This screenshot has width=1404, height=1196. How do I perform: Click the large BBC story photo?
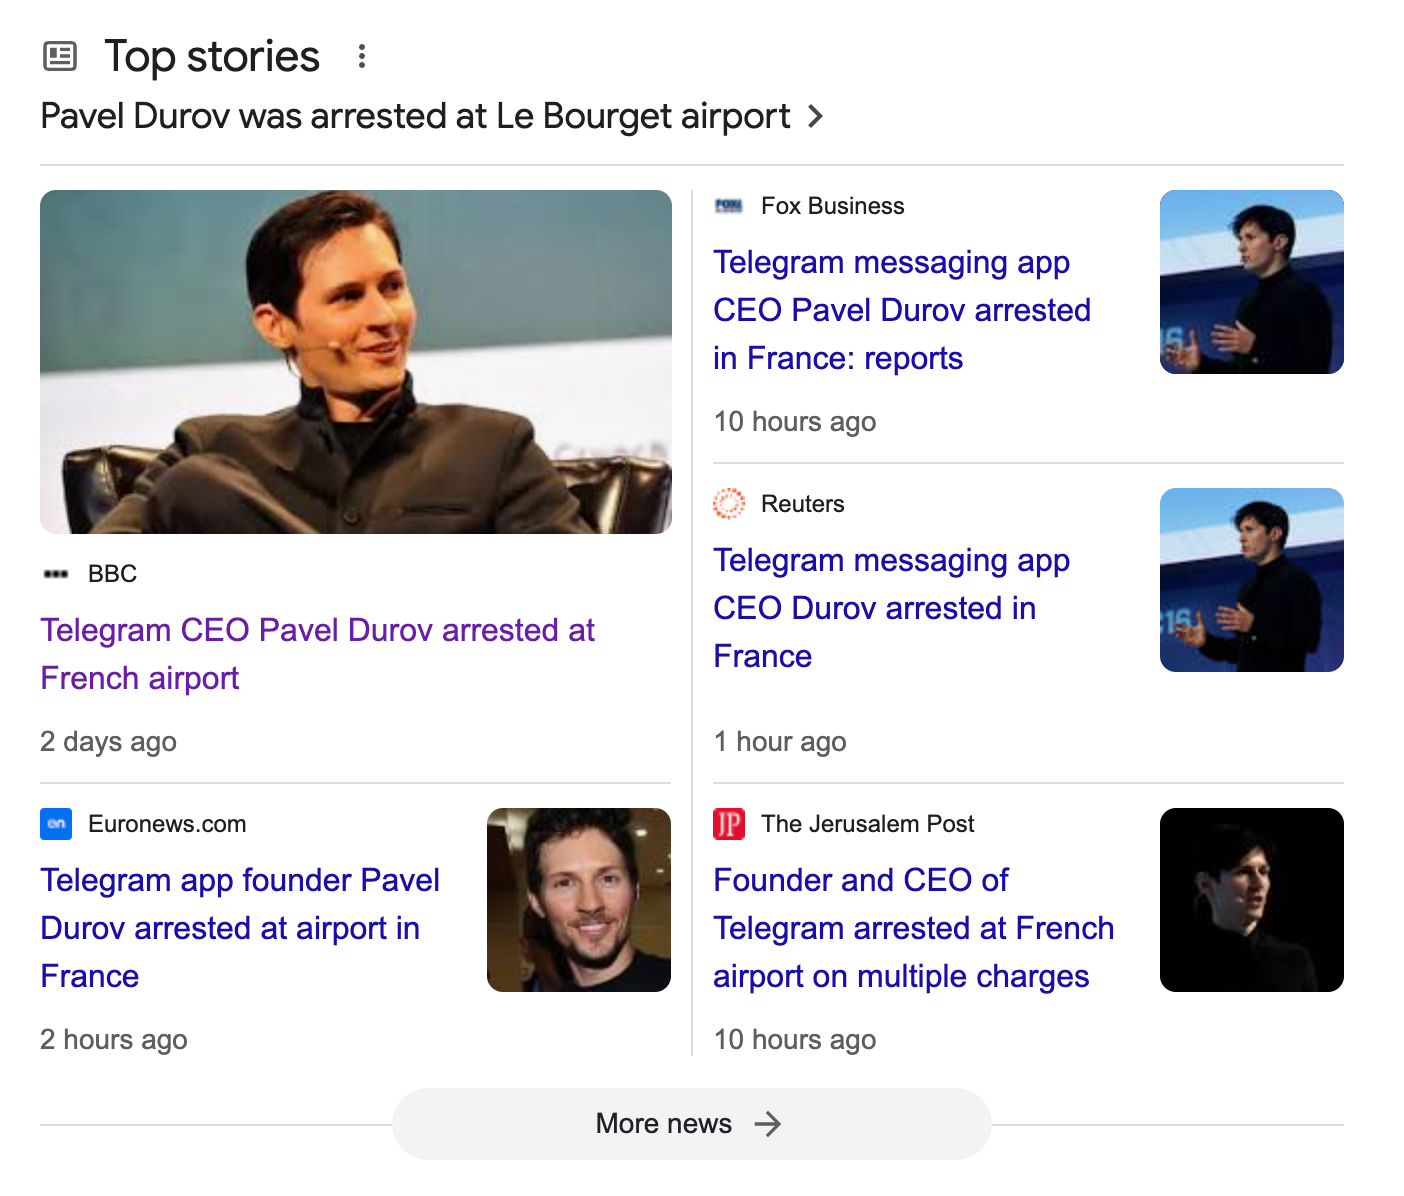[356, 362]
